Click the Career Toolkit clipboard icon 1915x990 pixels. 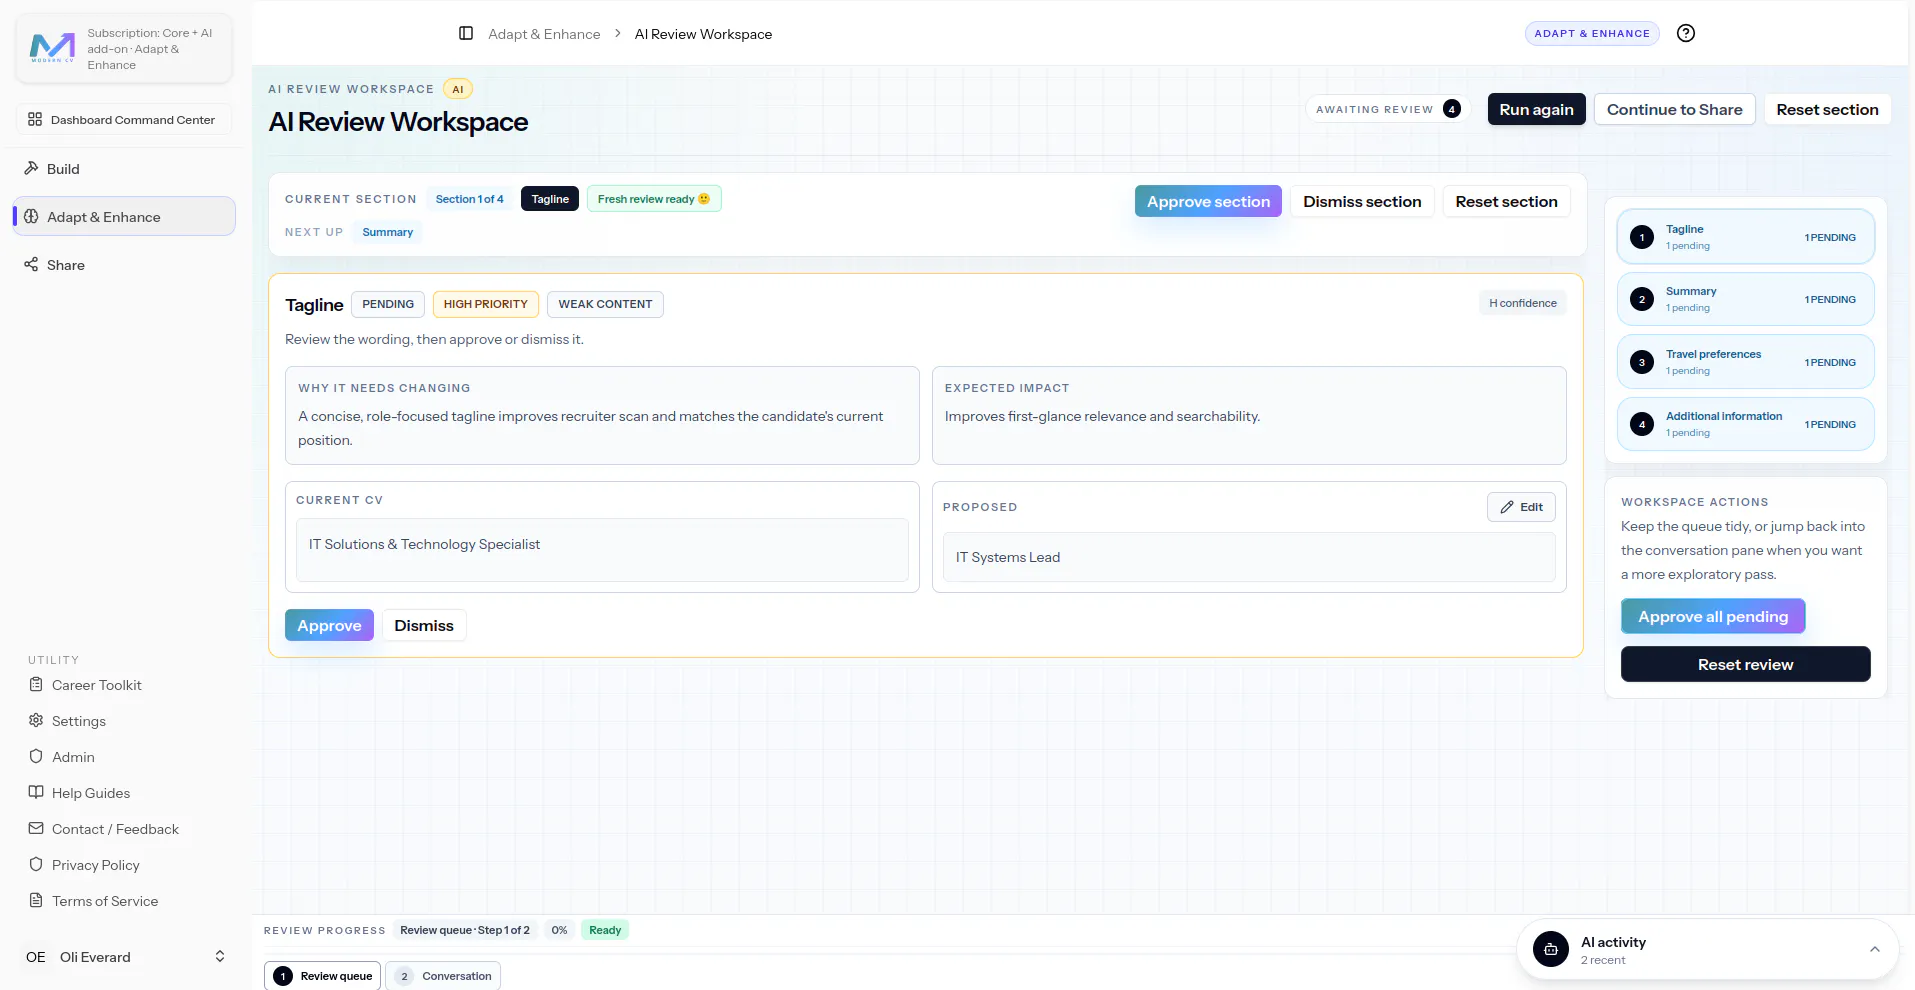coord(36,684)
